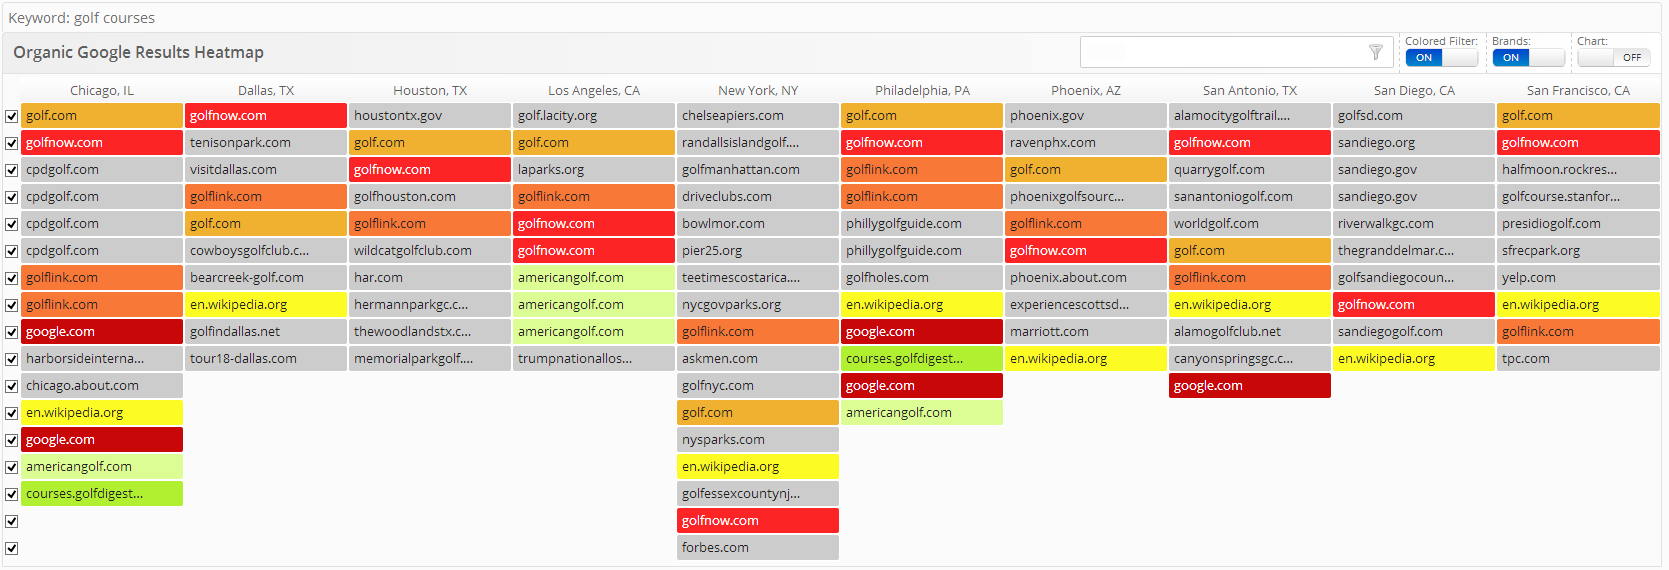Click the halfmoon.rockres... cell
The width and height of the screenshot is (1669, 570).
pos(1578,170)
